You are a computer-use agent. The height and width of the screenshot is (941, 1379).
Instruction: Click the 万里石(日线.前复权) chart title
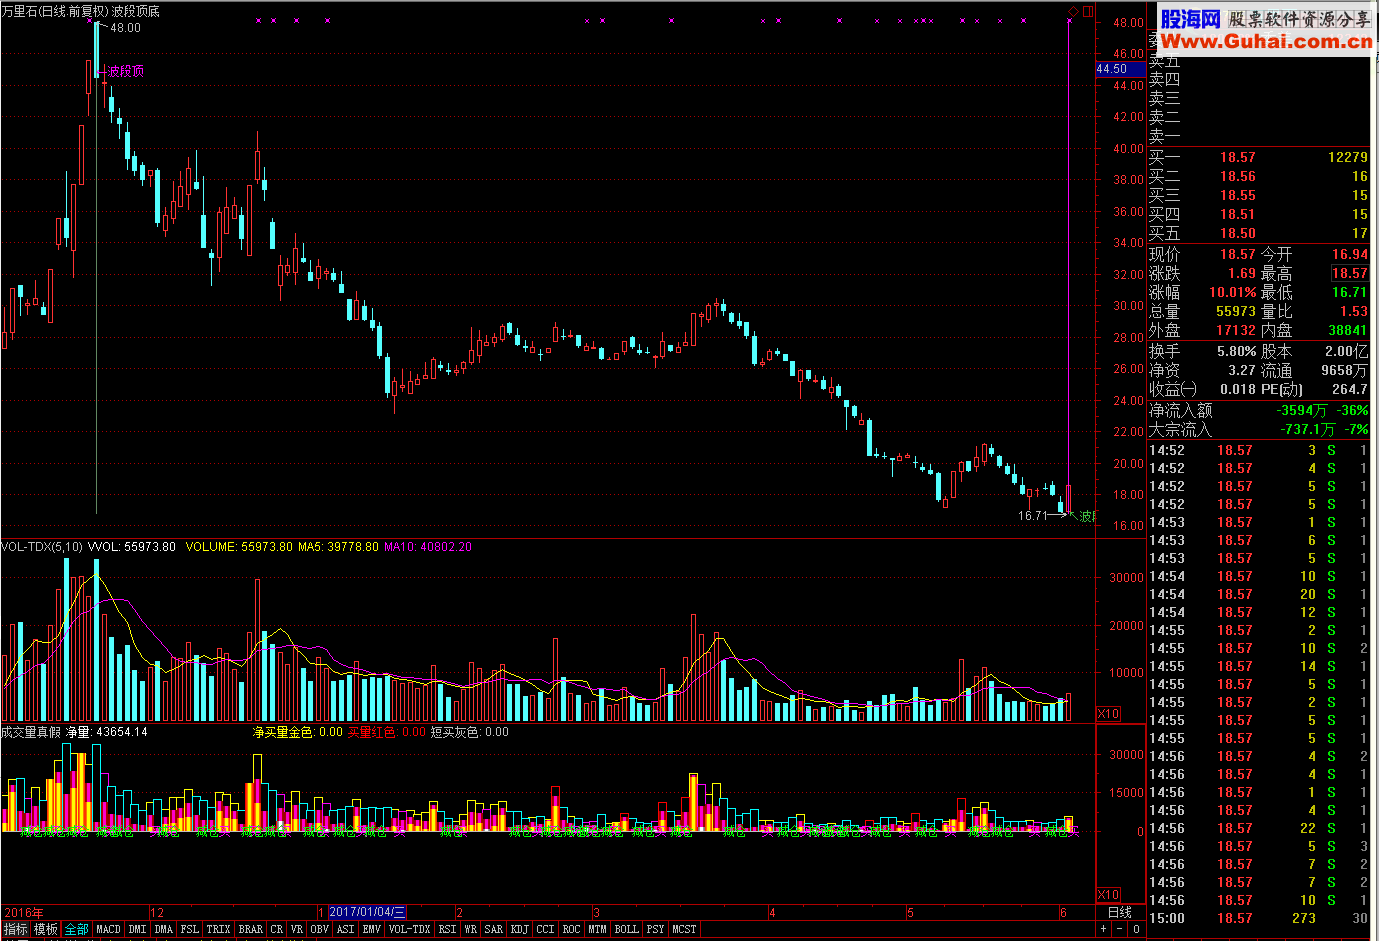click(x=54, y=11)
